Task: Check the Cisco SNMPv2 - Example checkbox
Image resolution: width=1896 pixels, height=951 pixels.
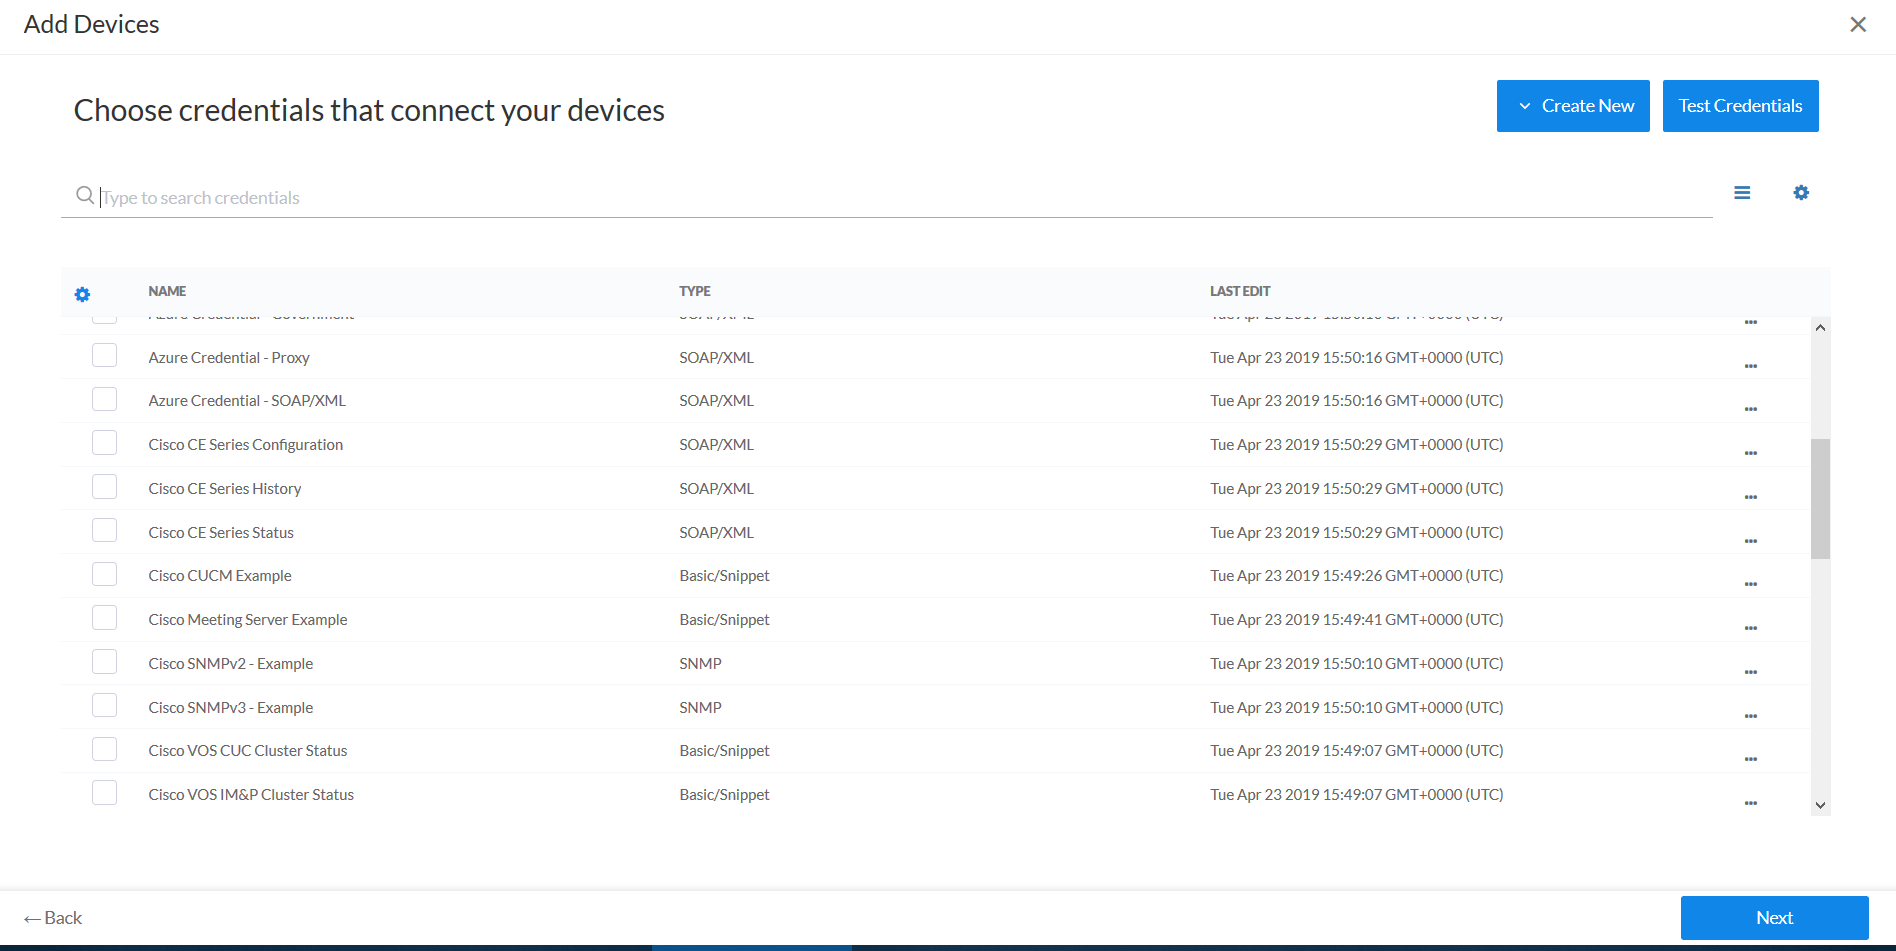Action: pyautogui.click(x=104, y=662)
